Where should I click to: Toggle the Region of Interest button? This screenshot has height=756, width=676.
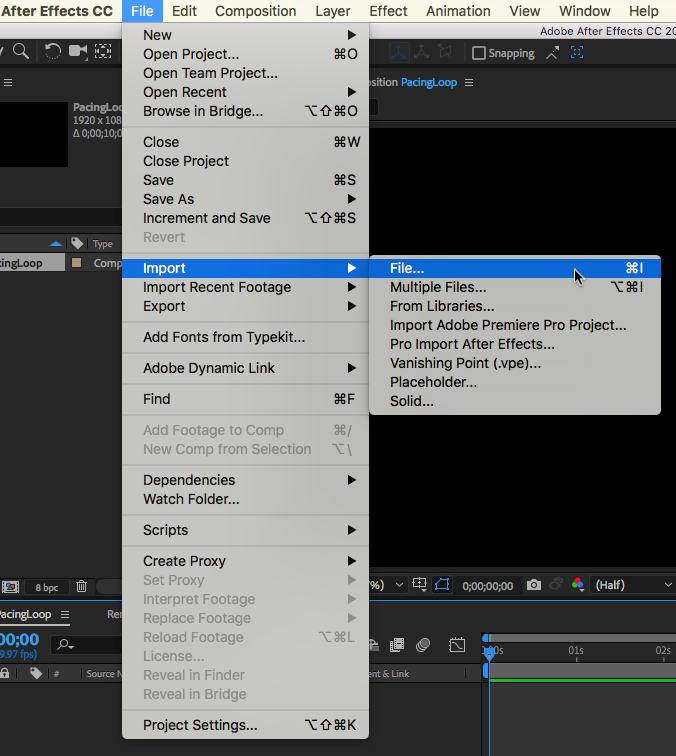point(420,585)
